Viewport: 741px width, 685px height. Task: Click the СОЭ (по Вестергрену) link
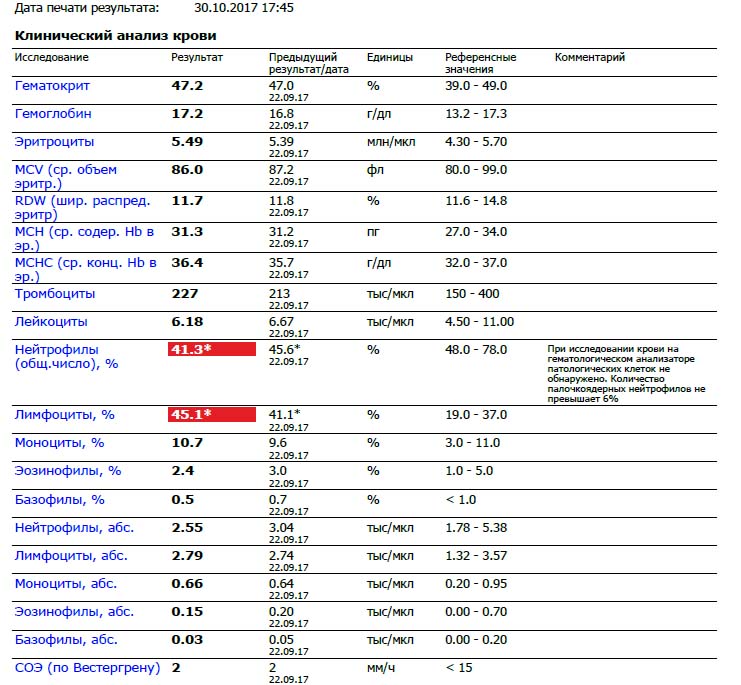87,668
